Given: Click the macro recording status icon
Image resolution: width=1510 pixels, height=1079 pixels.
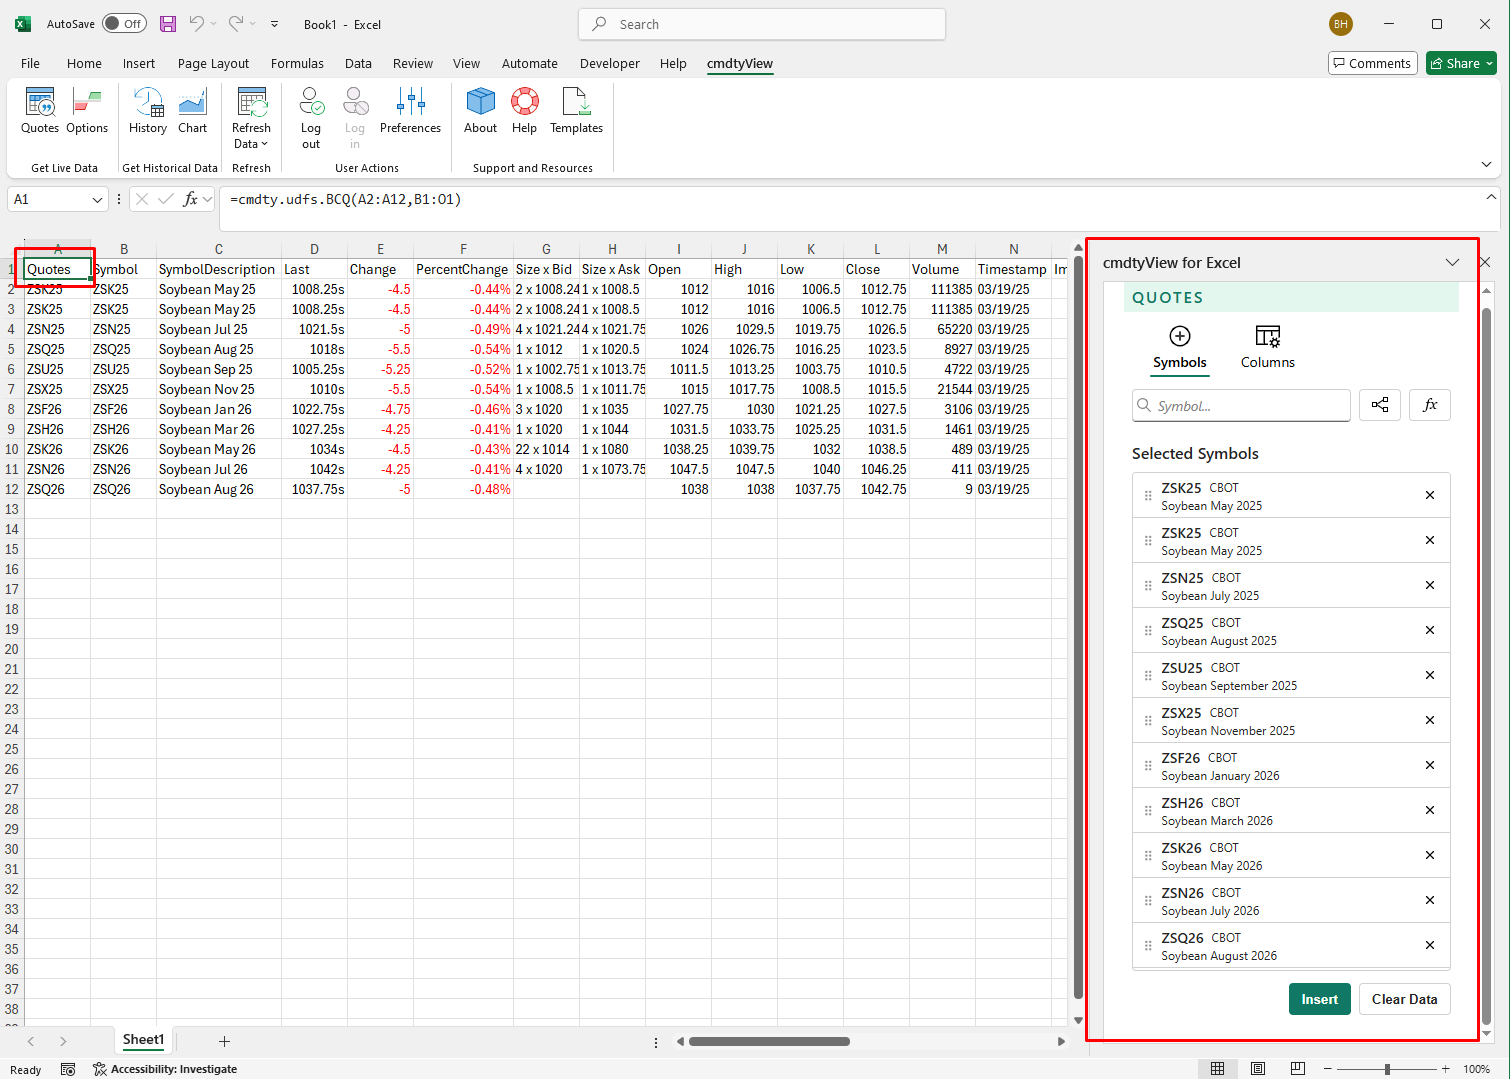Looking at the screenshot, I should [x=68, y=1069].
